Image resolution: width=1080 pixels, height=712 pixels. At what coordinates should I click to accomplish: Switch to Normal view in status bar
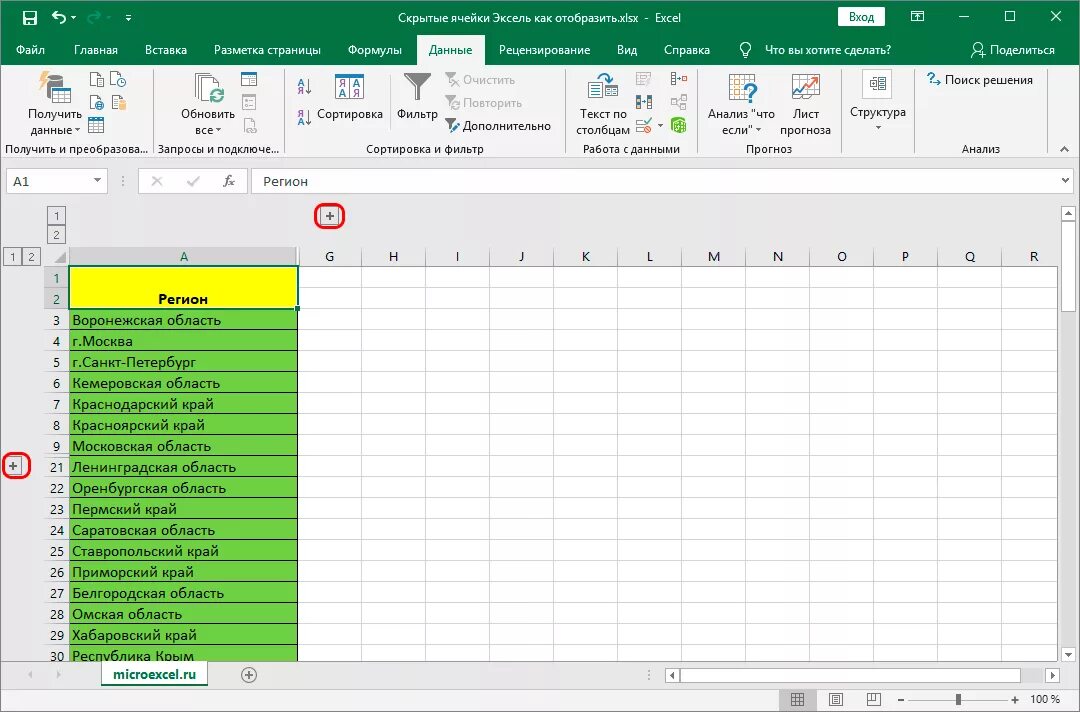coord(798,700)
